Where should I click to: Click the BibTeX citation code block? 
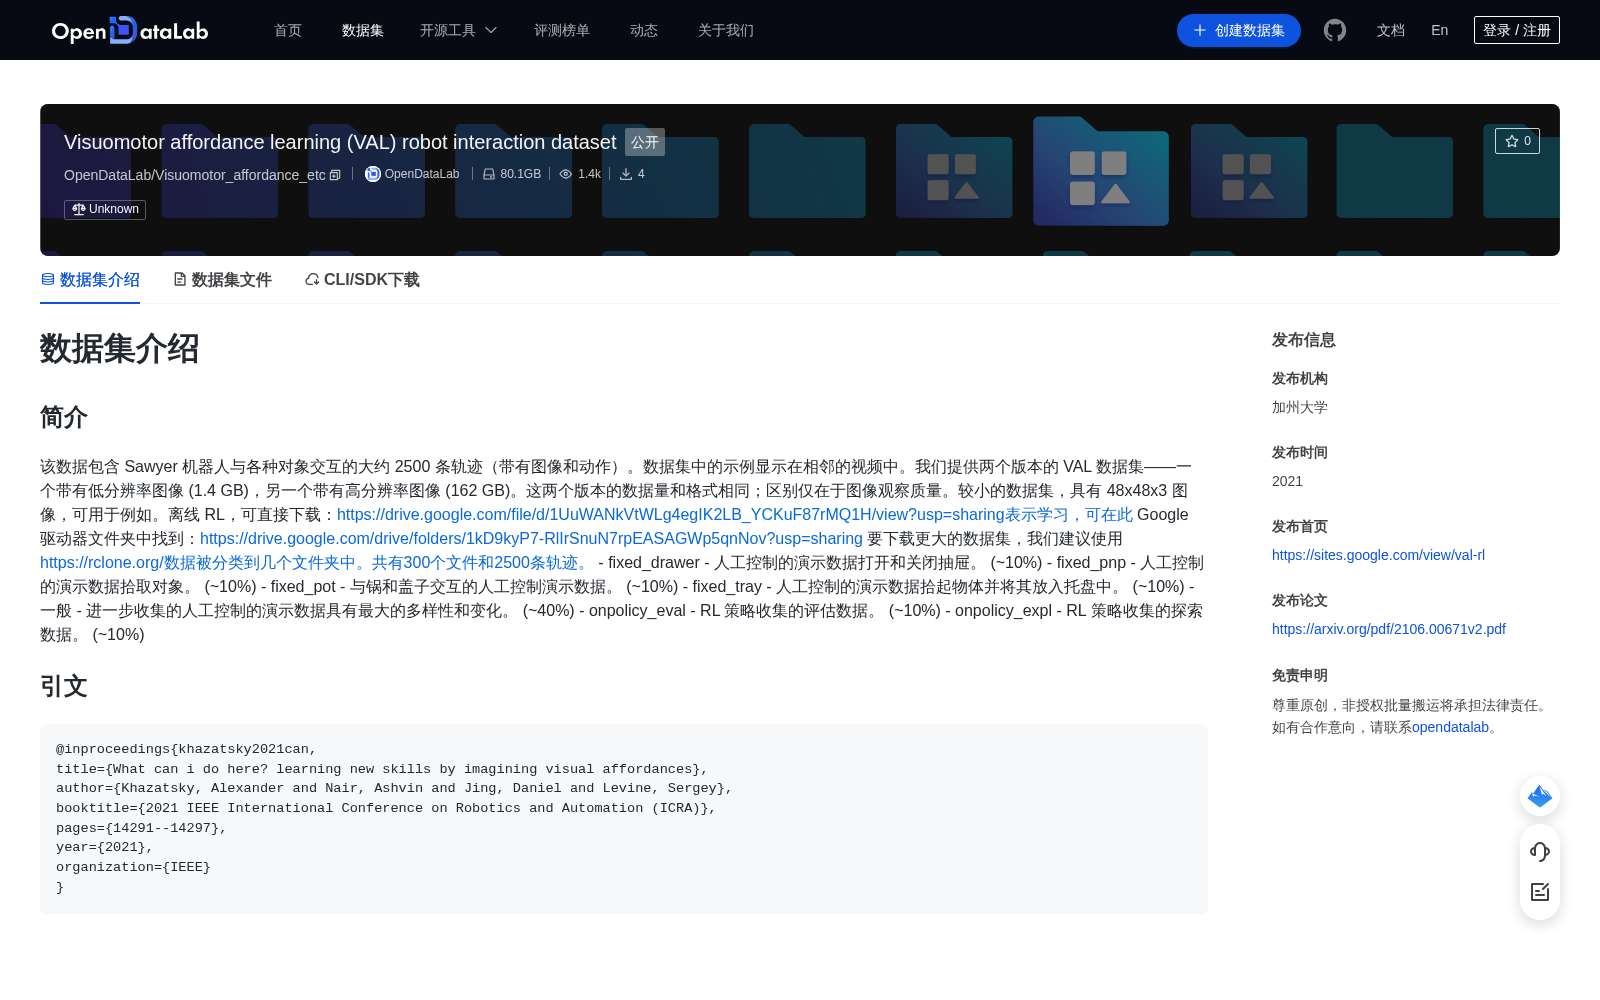[x=624, y=818]
